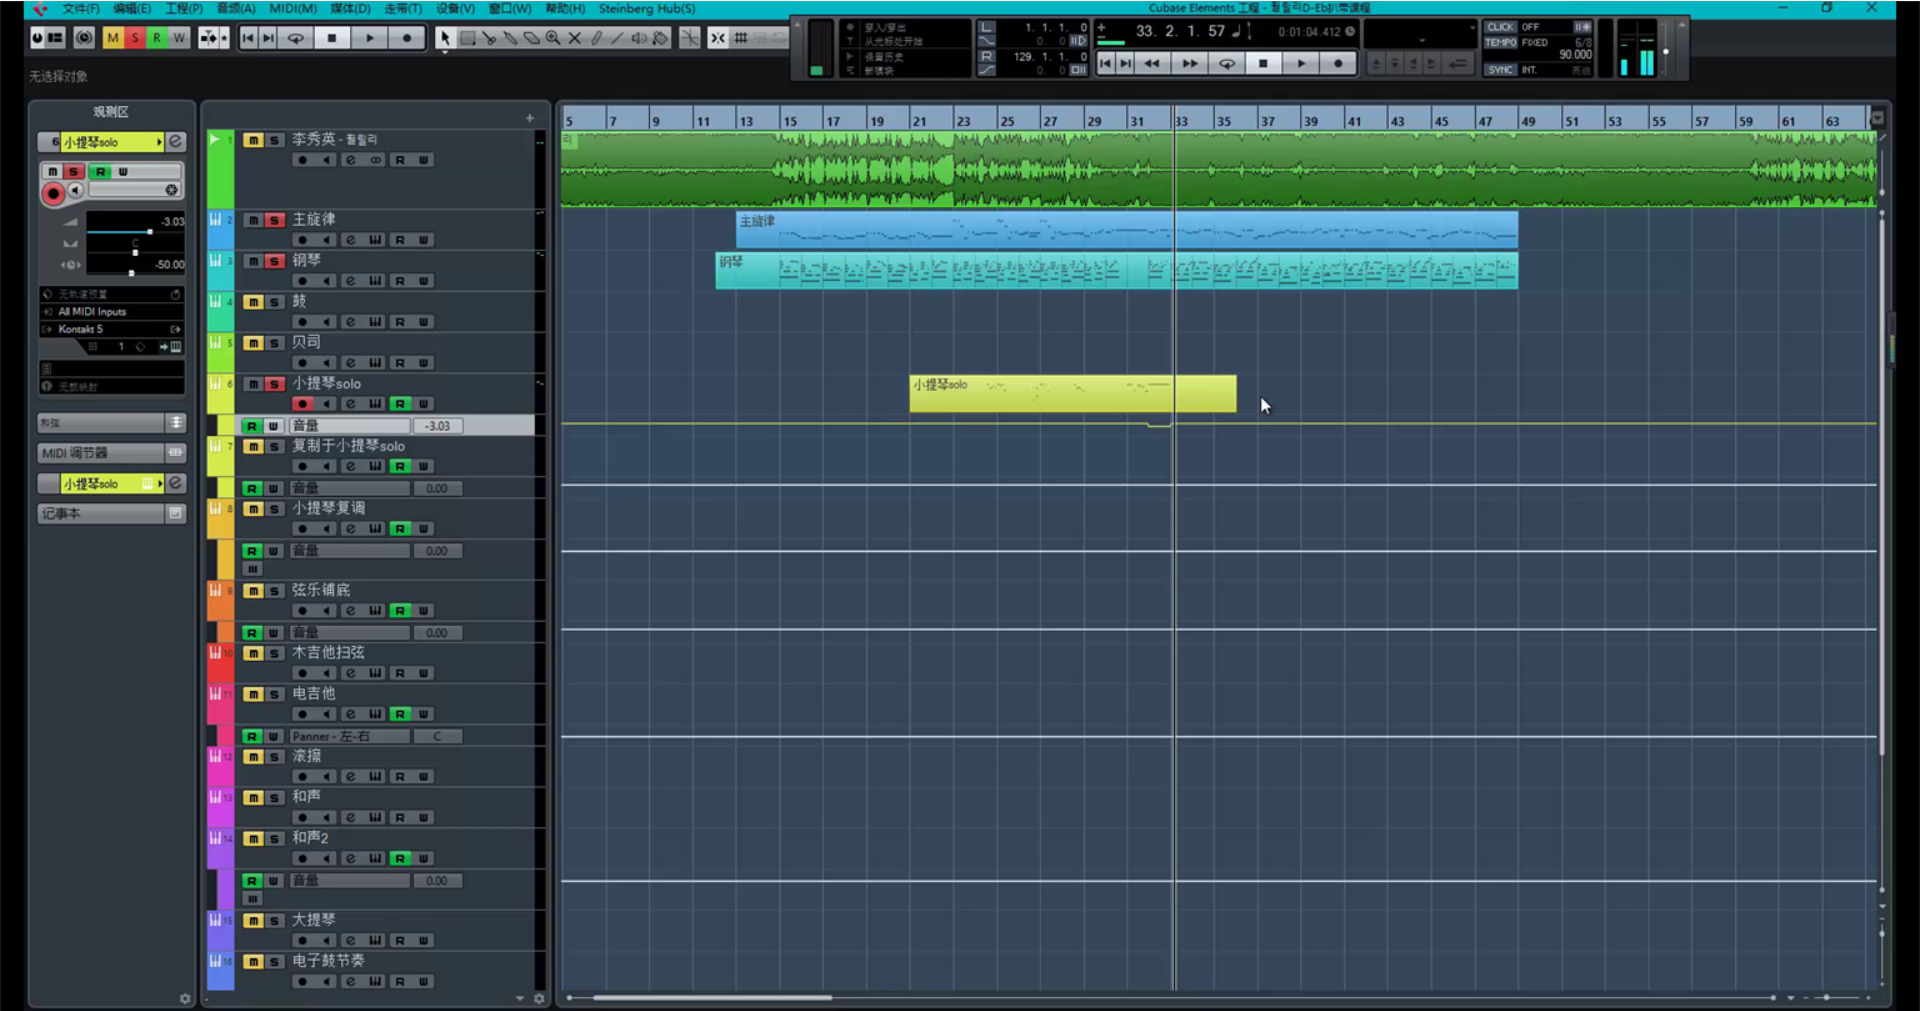Solo the 钢琴 track

274,261
